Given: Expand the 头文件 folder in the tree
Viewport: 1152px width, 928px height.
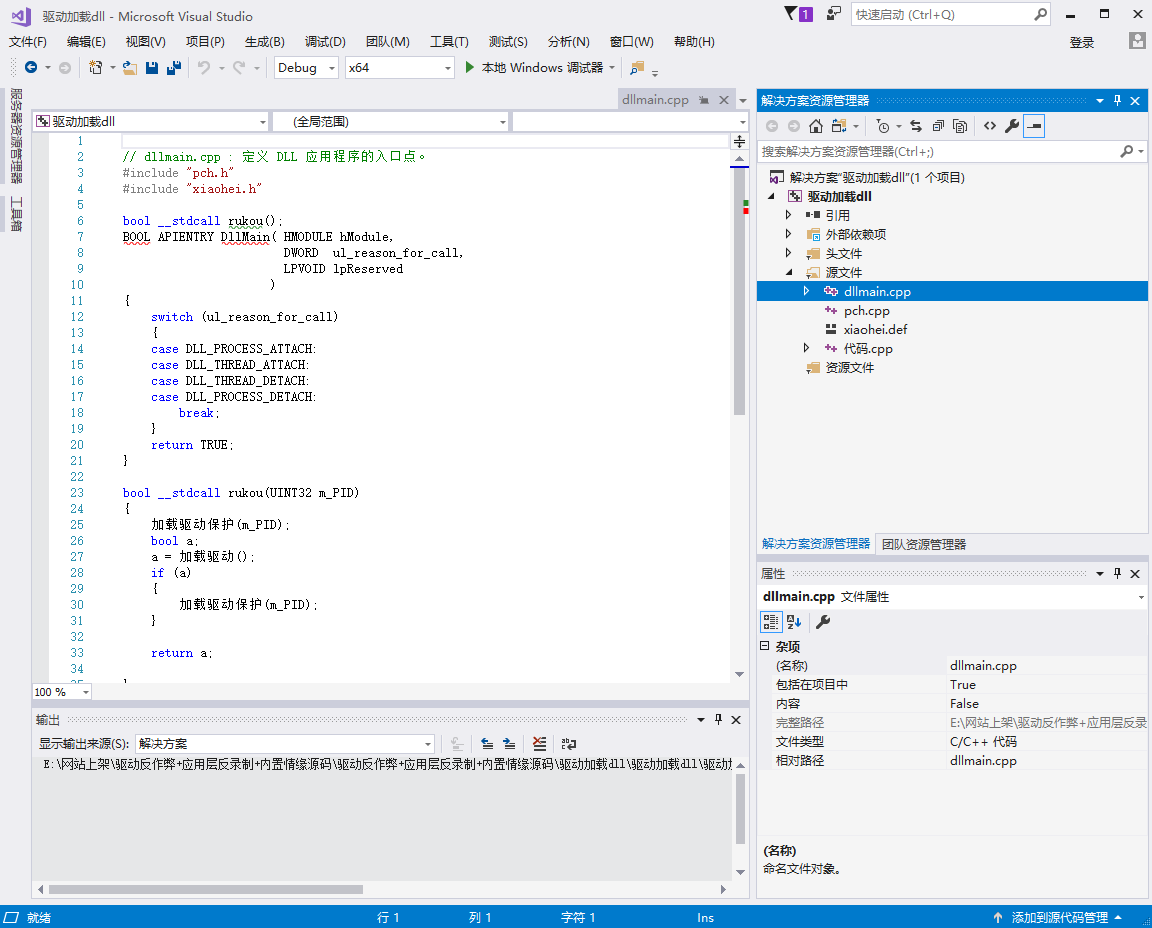Looking at the screenshot, I should 789,254.
